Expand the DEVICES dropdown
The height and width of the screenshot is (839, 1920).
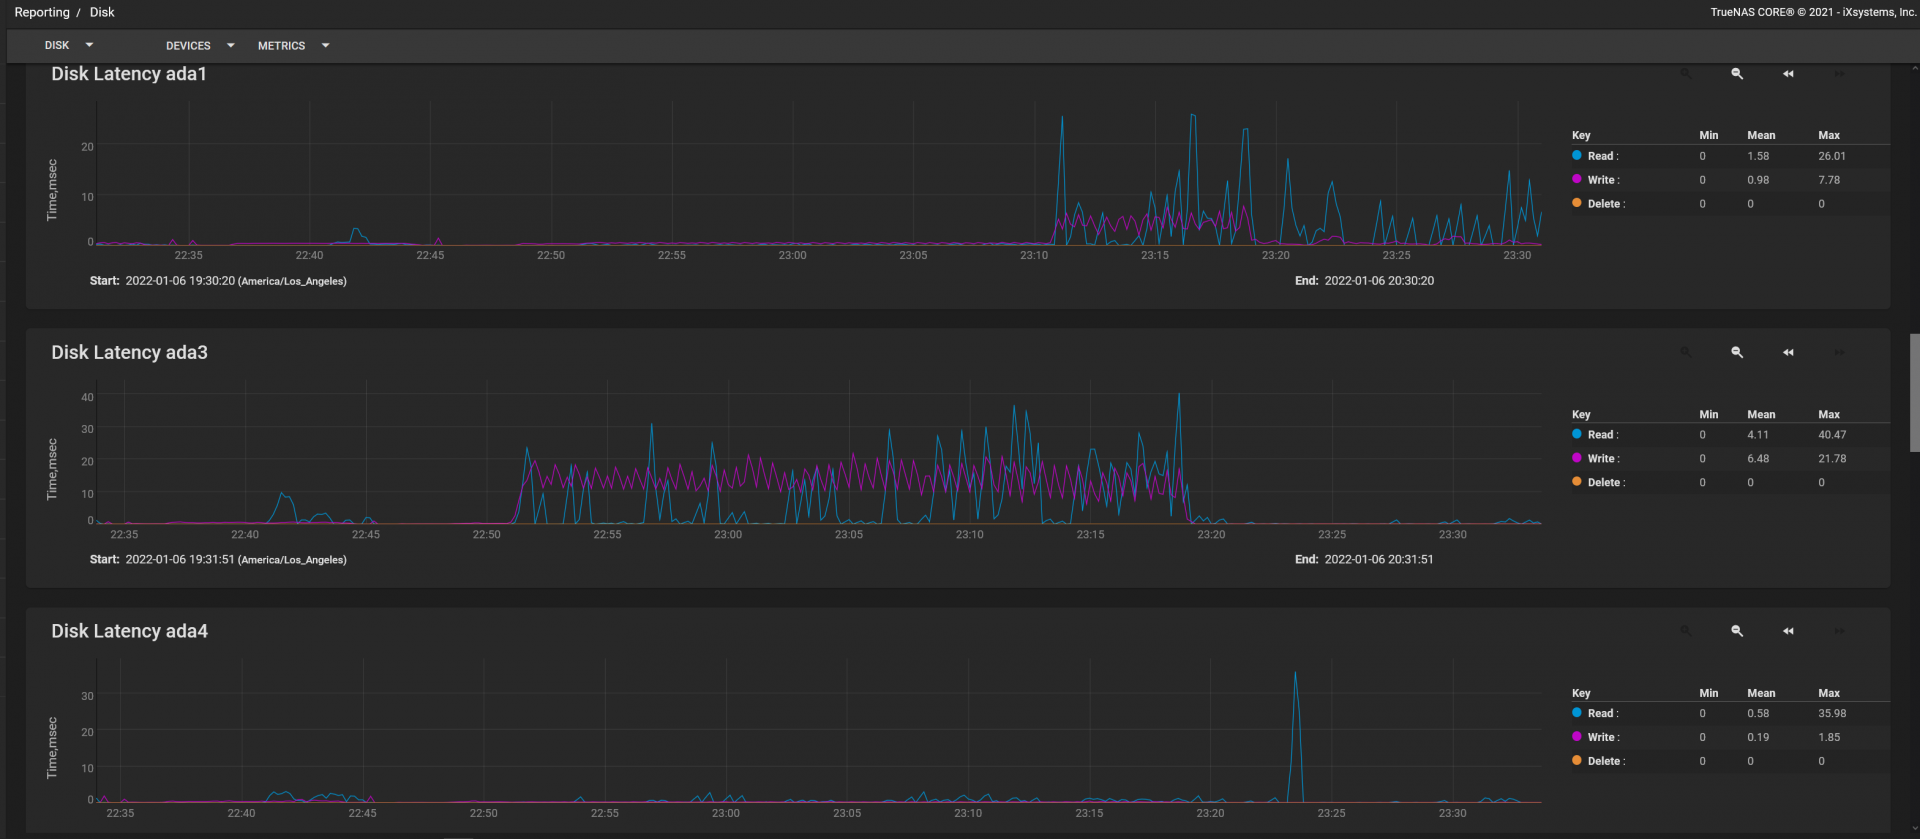pyautogui.click(x=200, y=46)
